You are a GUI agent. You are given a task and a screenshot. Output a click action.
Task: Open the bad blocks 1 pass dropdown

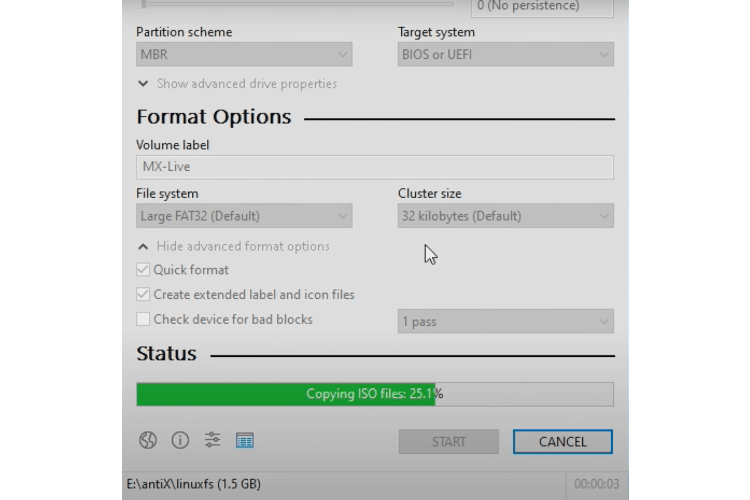coord(506,321)
